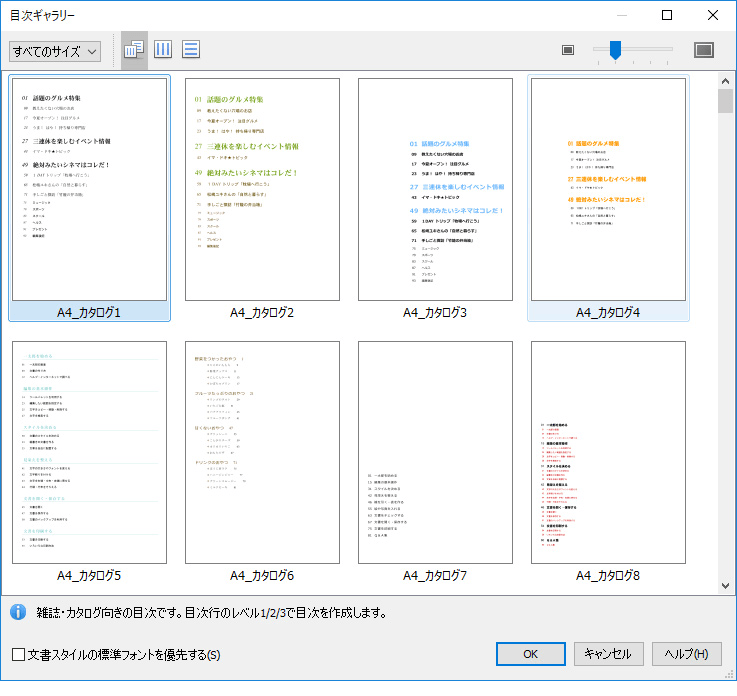This screenshot has width=737, height=696.
Task: Click the large thumbnail size icon
Action: click(x=704, y=50)
